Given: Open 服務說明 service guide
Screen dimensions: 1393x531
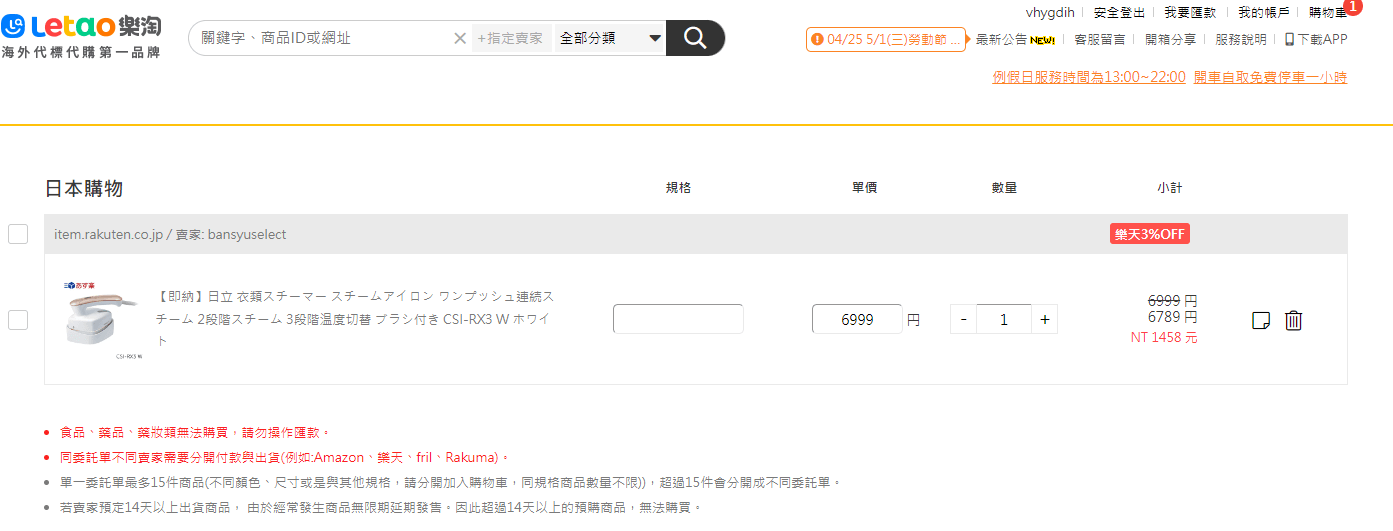Looking at the screenshot, I should 1241,39.
